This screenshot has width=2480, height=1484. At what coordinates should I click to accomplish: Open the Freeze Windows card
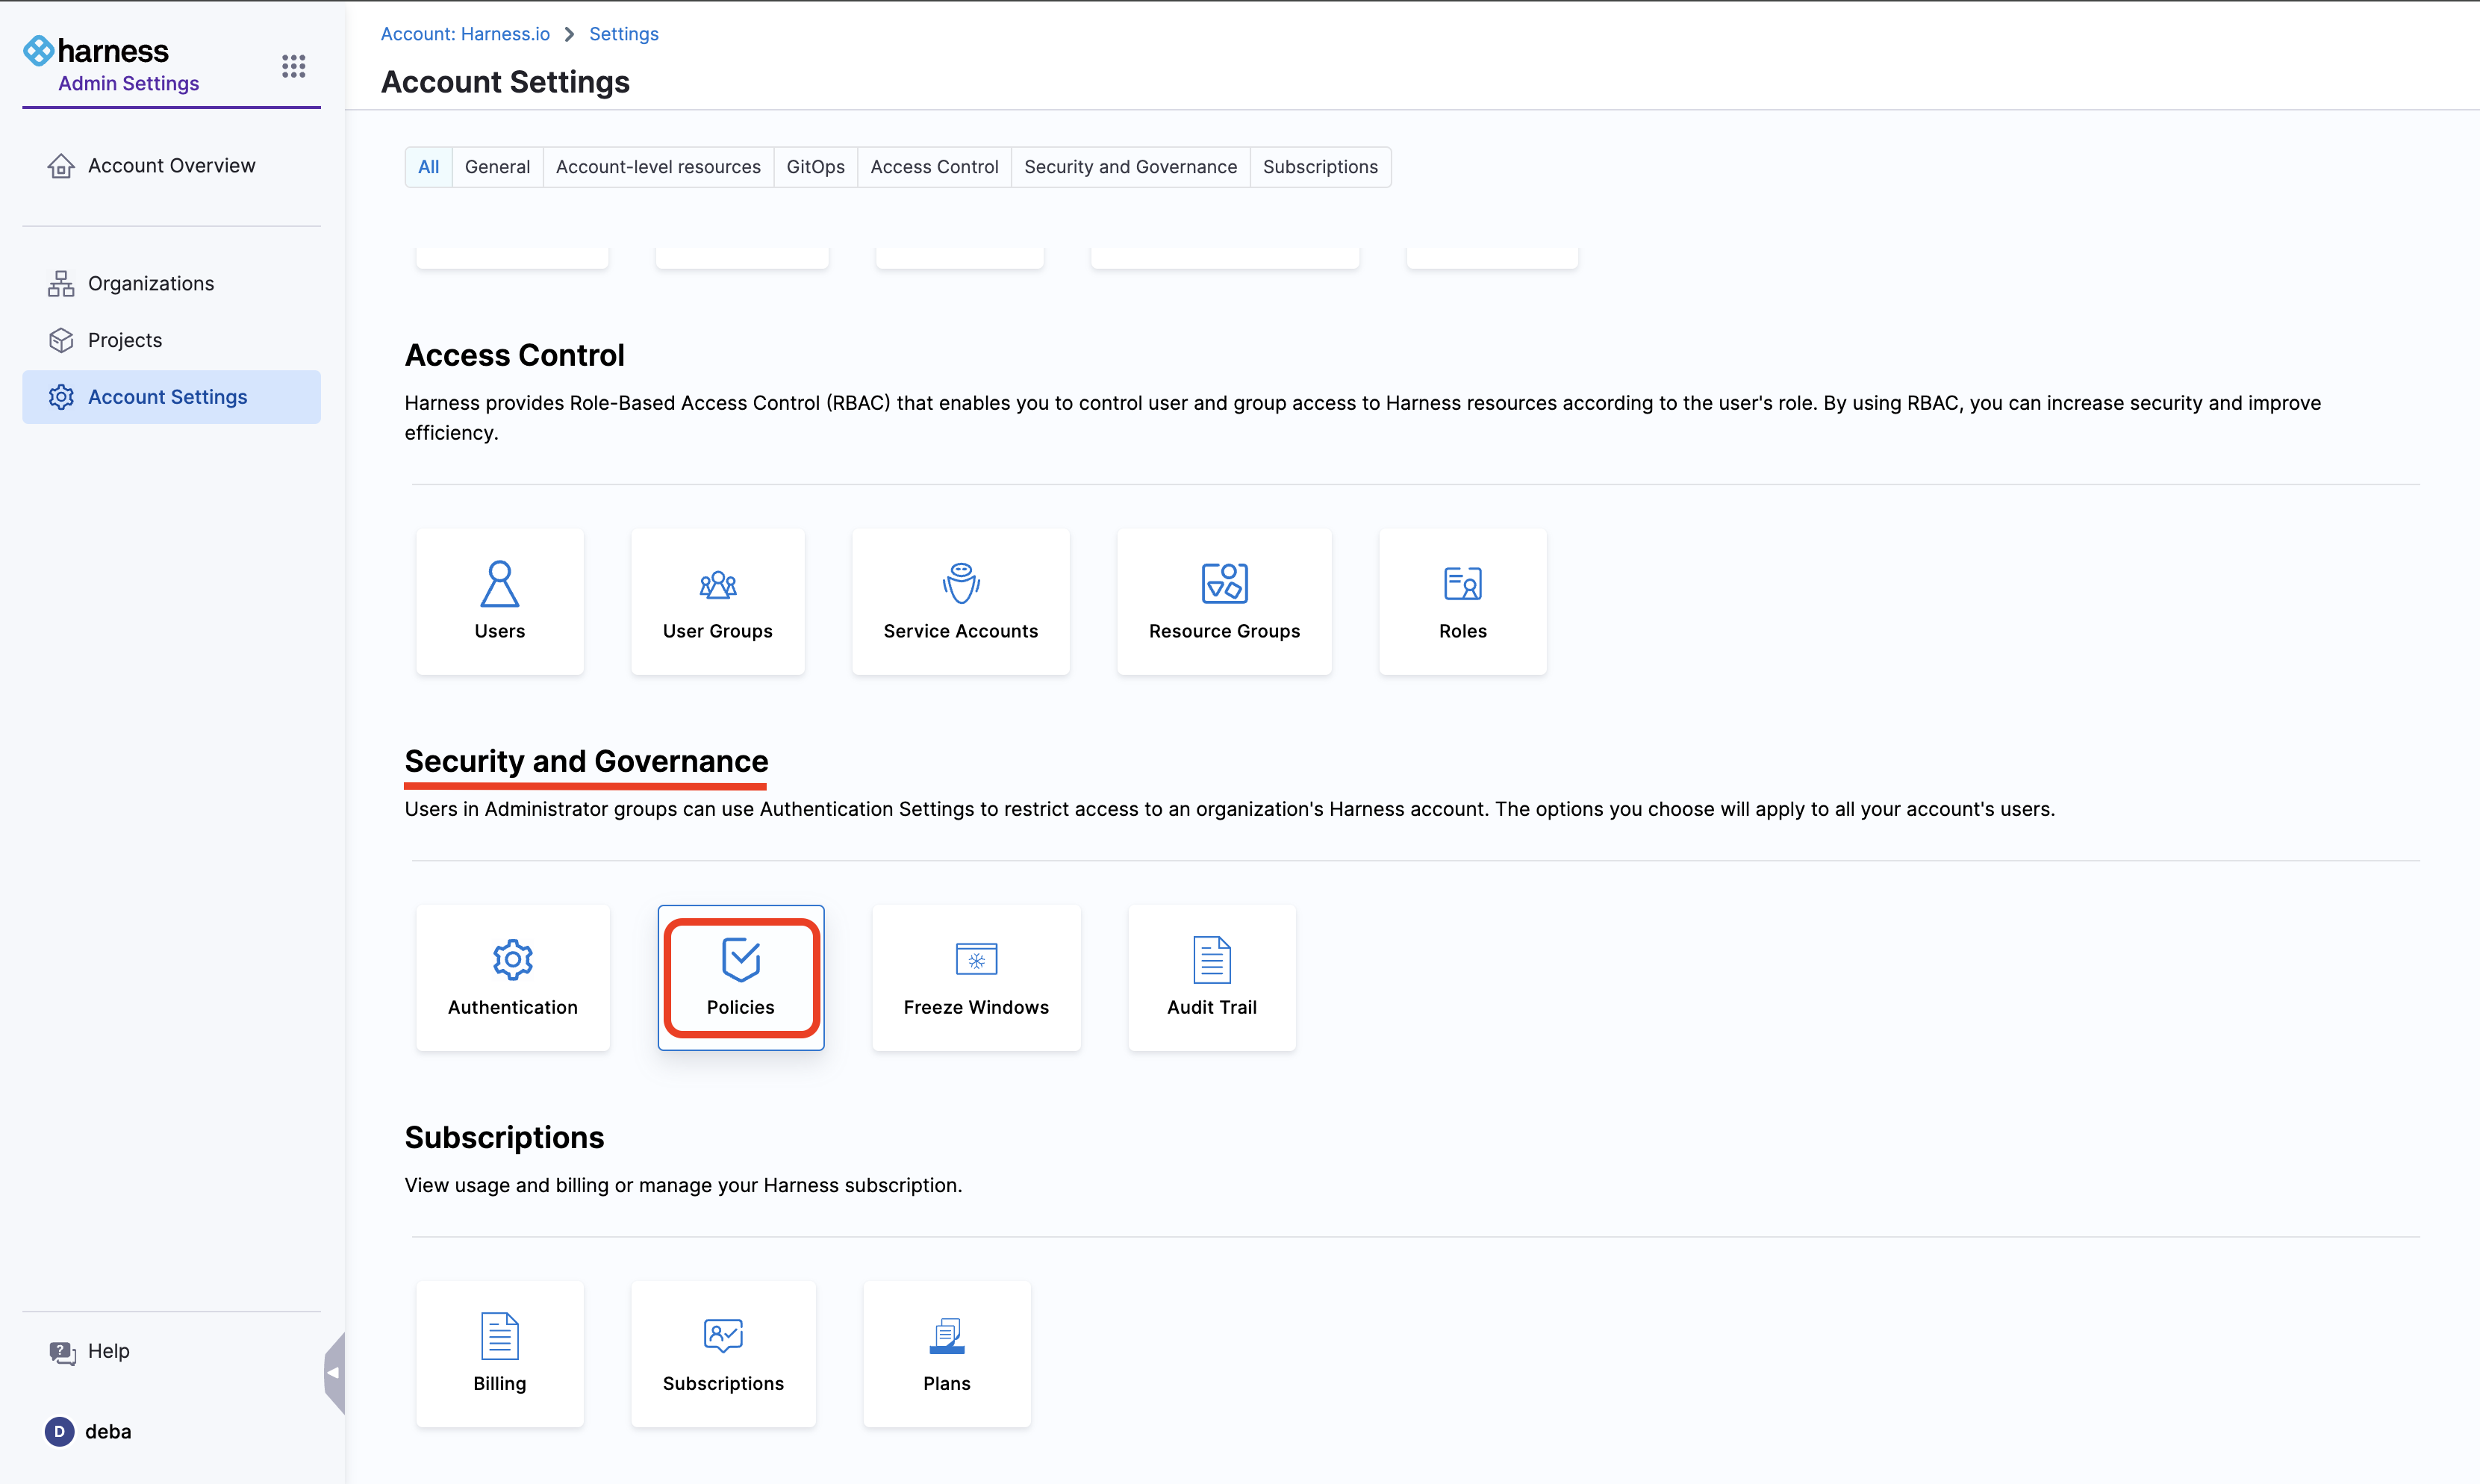pos(975,977)
